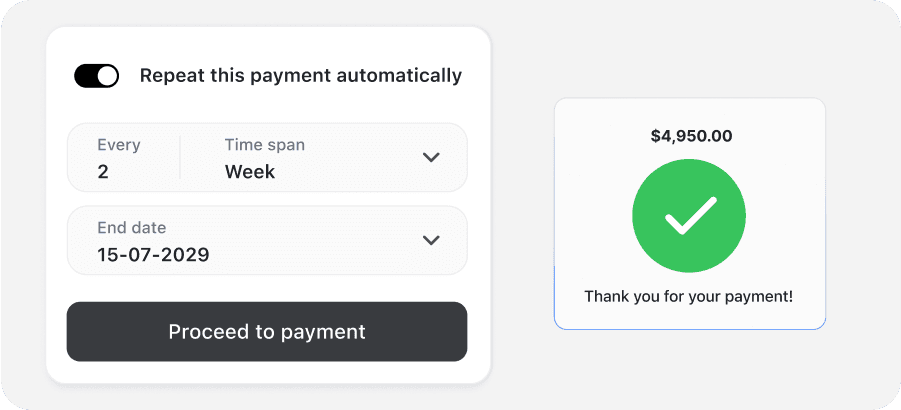Image resolution: width=901 pixels, height=410 pixels.
Task: Click the vertical divider between Every and Time span
Action: 180,158
